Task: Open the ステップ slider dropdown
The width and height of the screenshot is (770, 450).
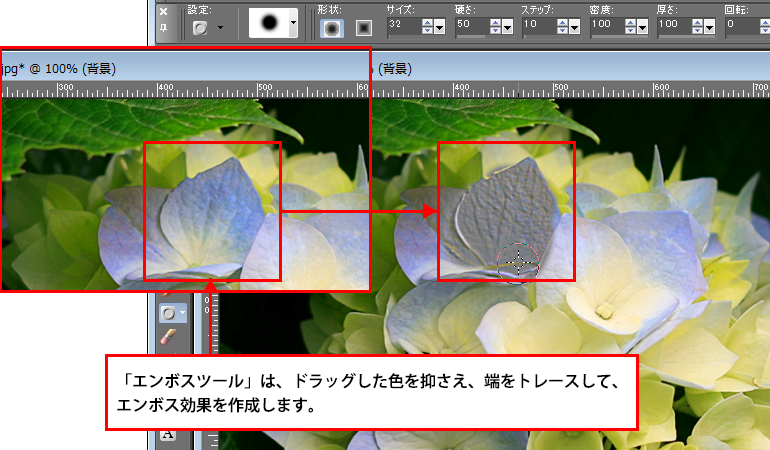Action: (x=575, y=28)
